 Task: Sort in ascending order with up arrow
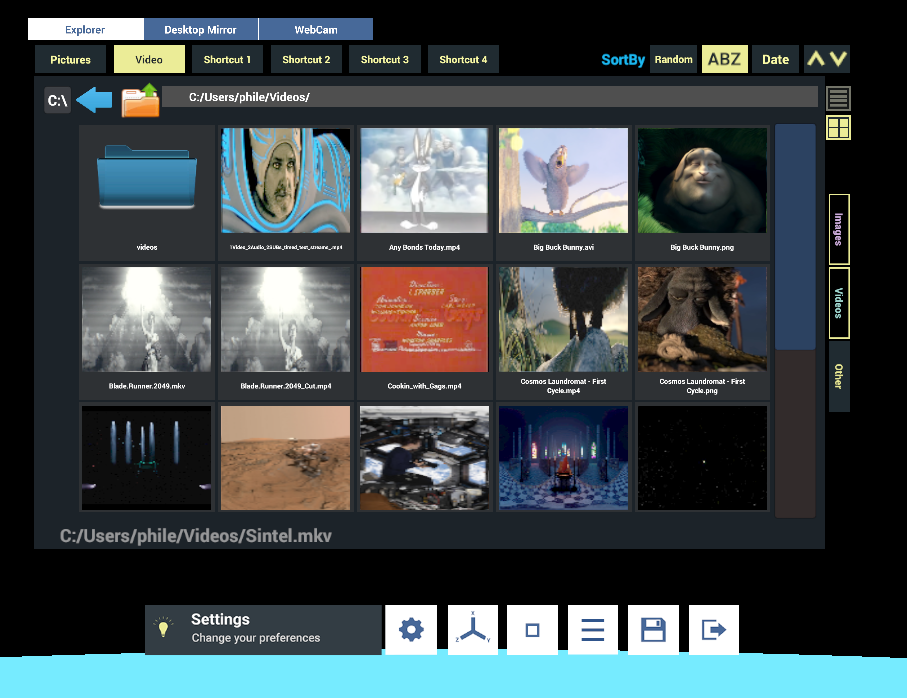[816, 59]
